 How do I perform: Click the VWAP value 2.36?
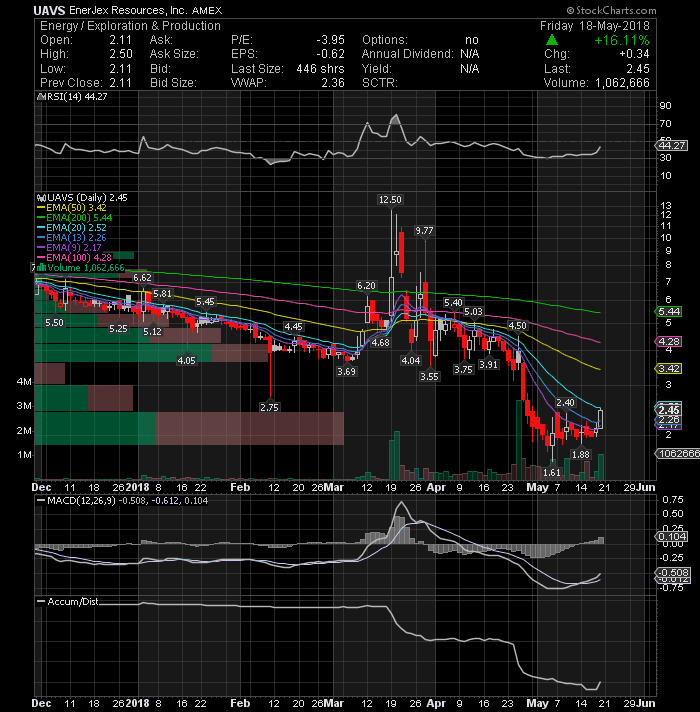tap(333, 83)
